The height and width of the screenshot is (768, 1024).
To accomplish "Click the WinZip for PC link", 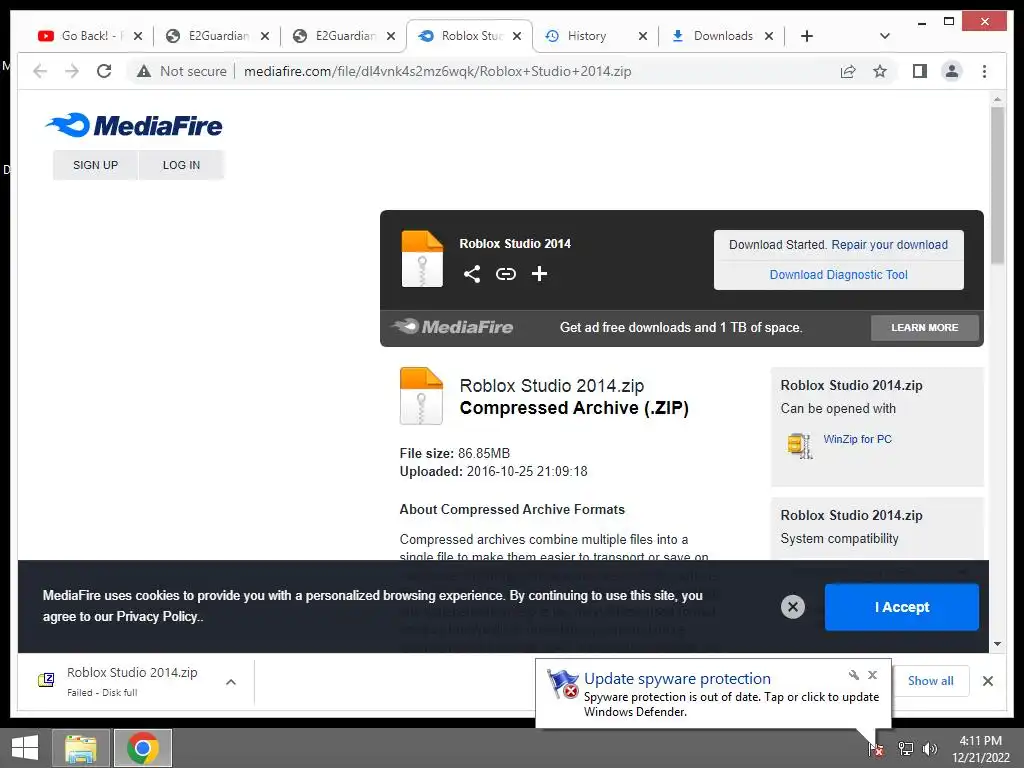I will coord(857,440).
